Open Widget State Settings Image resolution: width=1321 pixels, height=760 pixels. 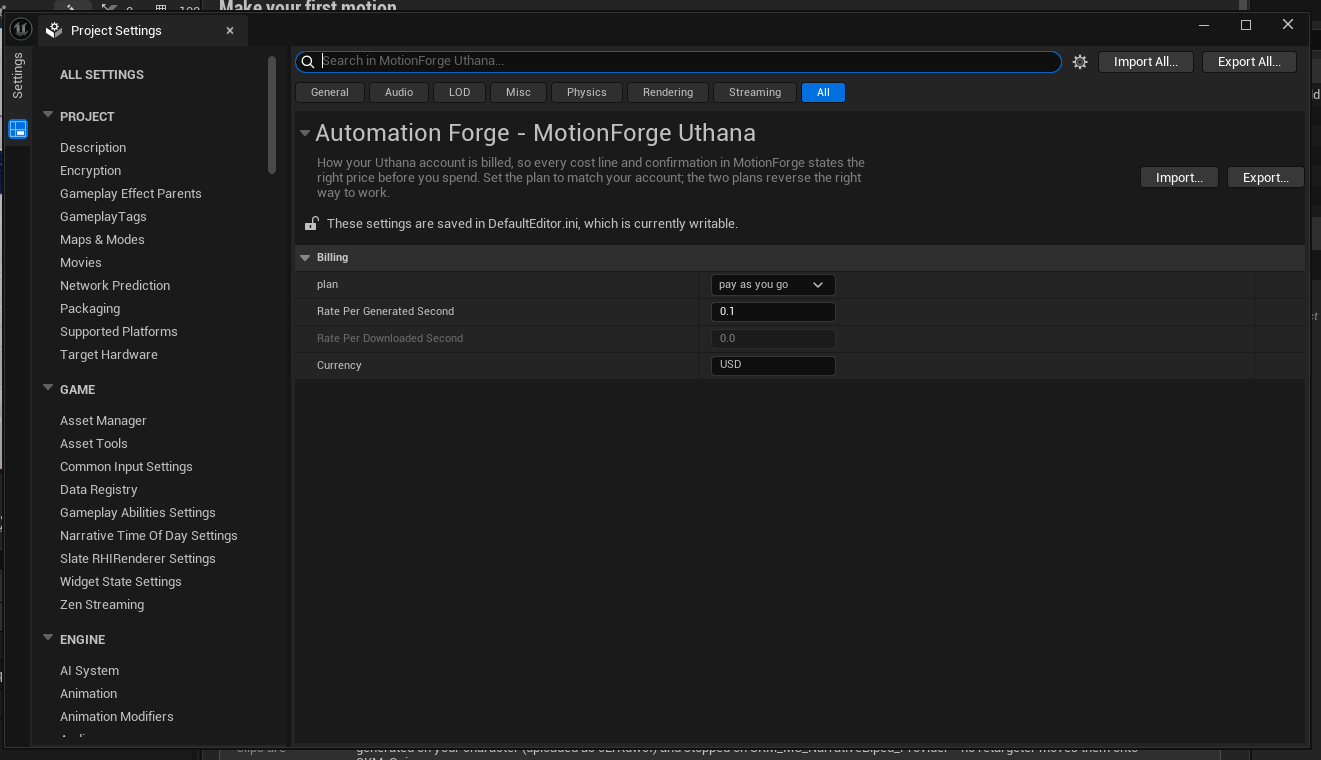coord(121,582)
